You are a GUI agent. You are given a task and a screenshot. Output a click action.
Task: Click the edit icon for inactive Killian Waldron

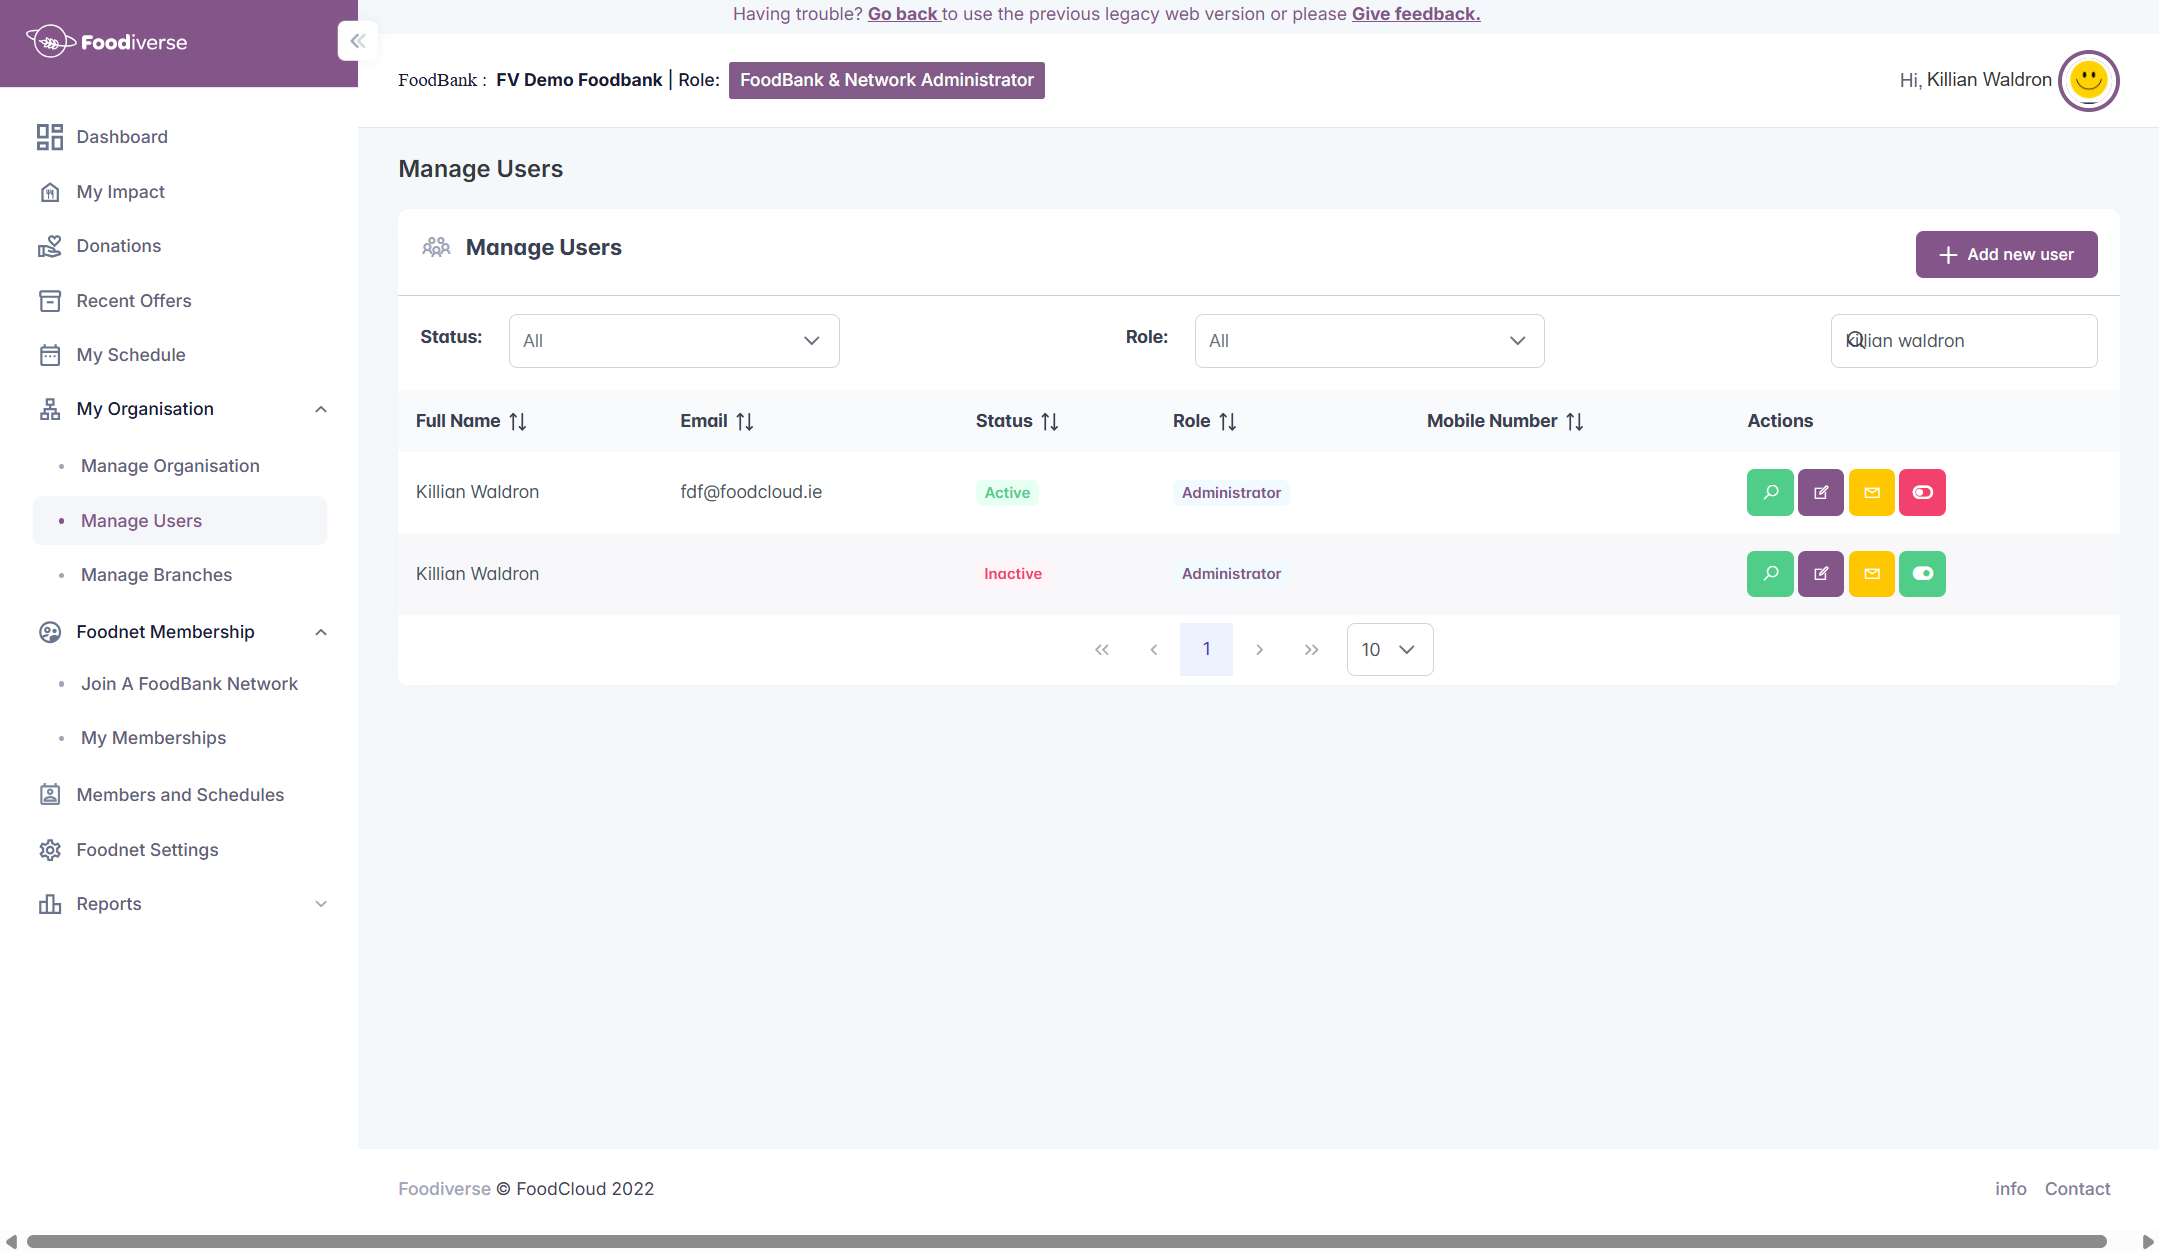point(1820,574)
